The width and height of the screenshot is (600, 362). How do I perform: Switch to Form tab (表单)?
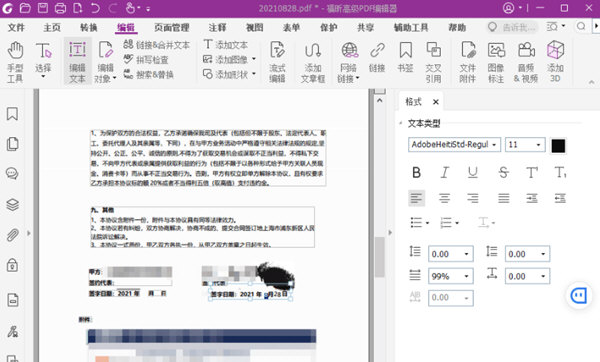[291, 28]
